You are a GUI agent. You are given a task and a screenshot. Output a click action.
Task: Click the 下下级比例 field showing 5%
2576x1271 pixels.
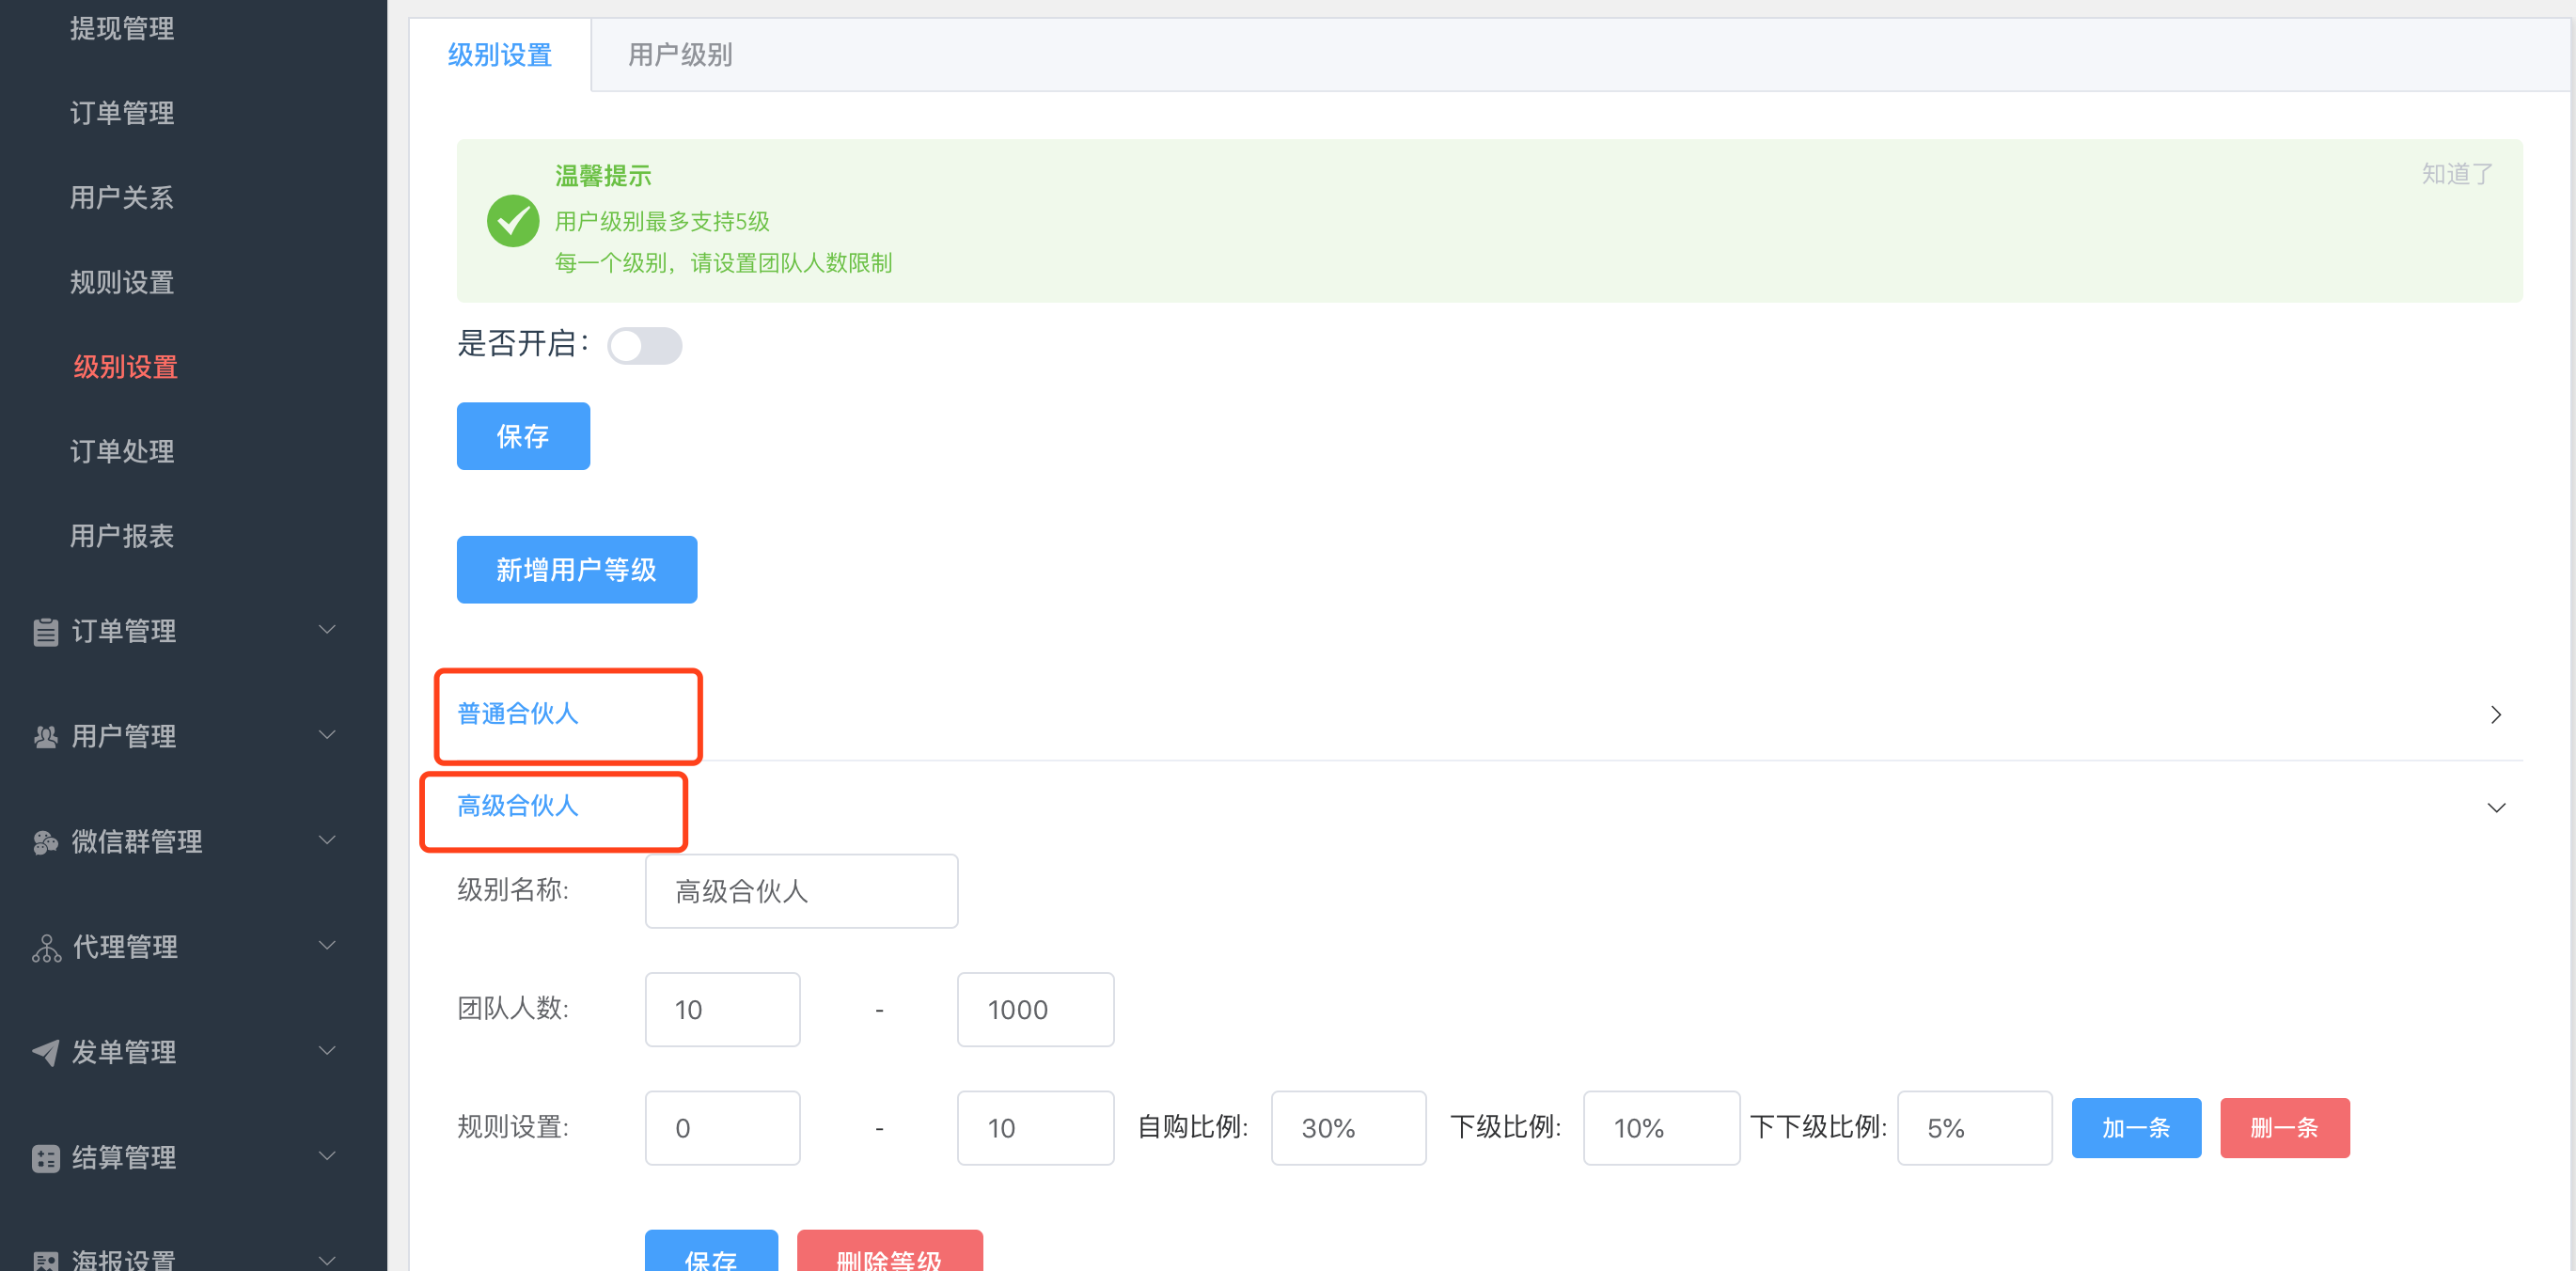pyautogui.click(x=1974, y=1128)
